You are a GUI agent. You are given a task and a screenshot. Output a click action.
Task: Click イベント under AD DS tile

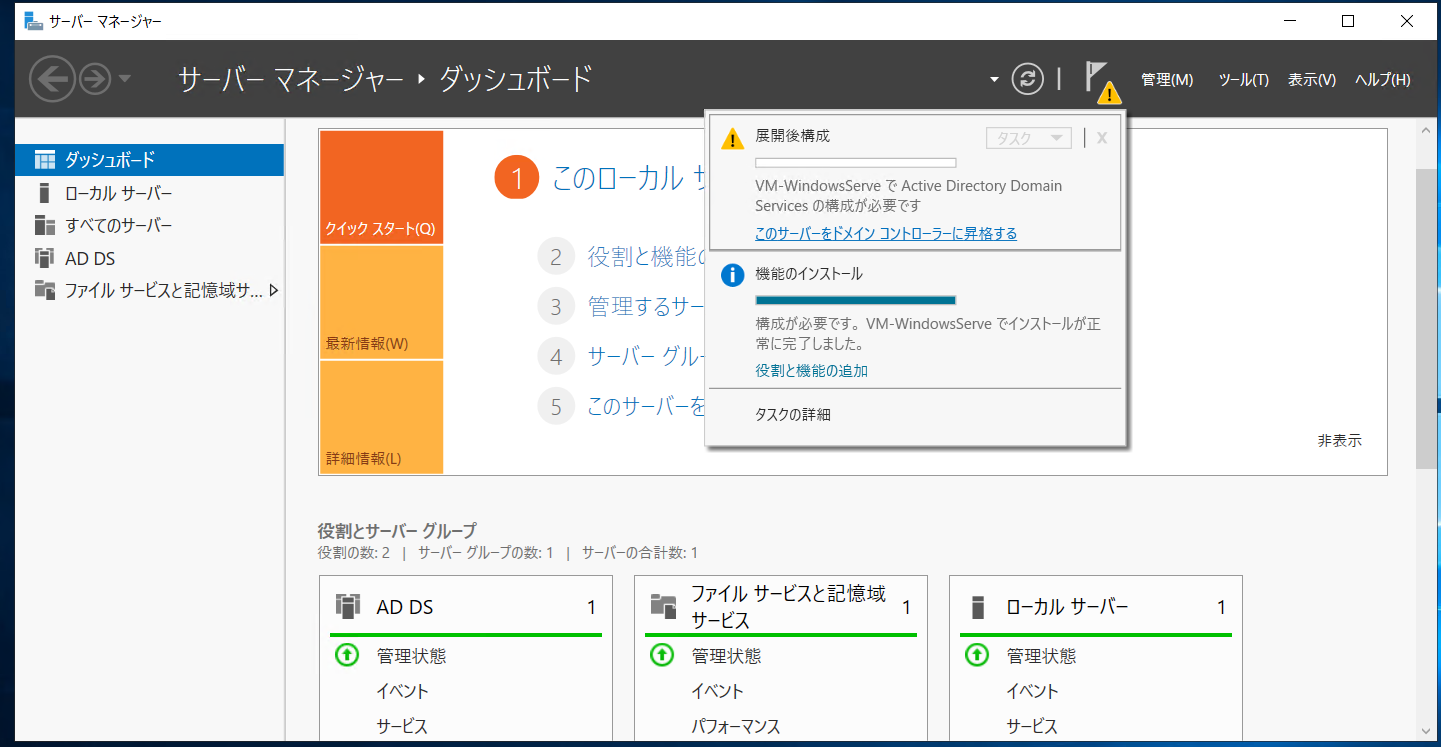[x=403, y=691]
